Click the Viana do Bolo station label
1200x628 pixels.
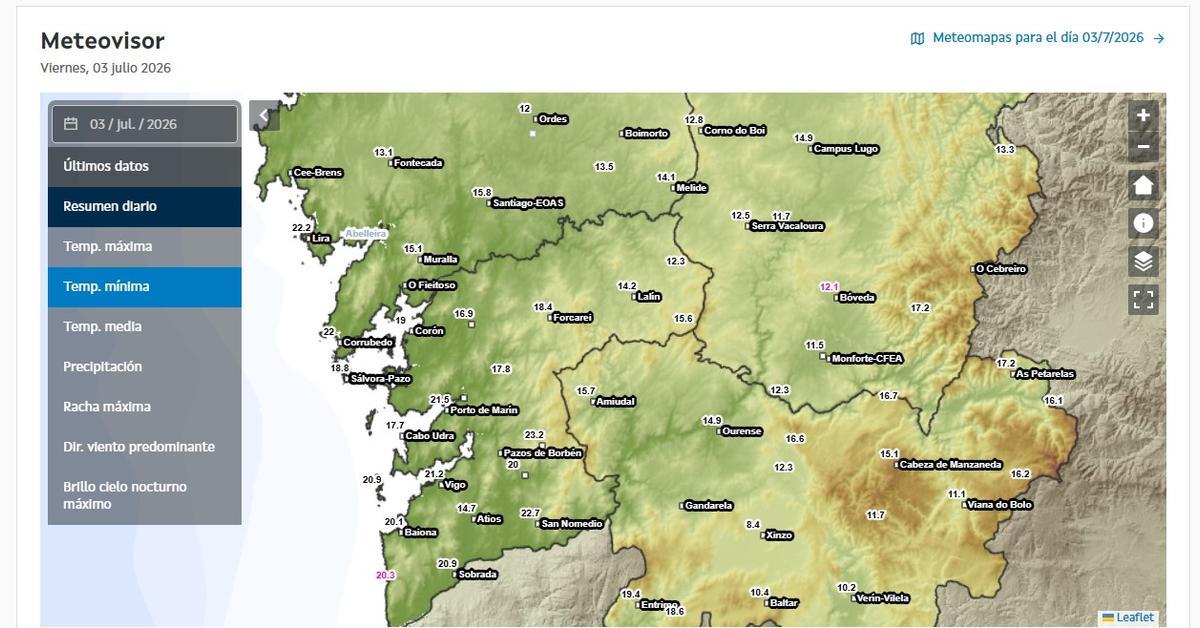click(1000, 505)
